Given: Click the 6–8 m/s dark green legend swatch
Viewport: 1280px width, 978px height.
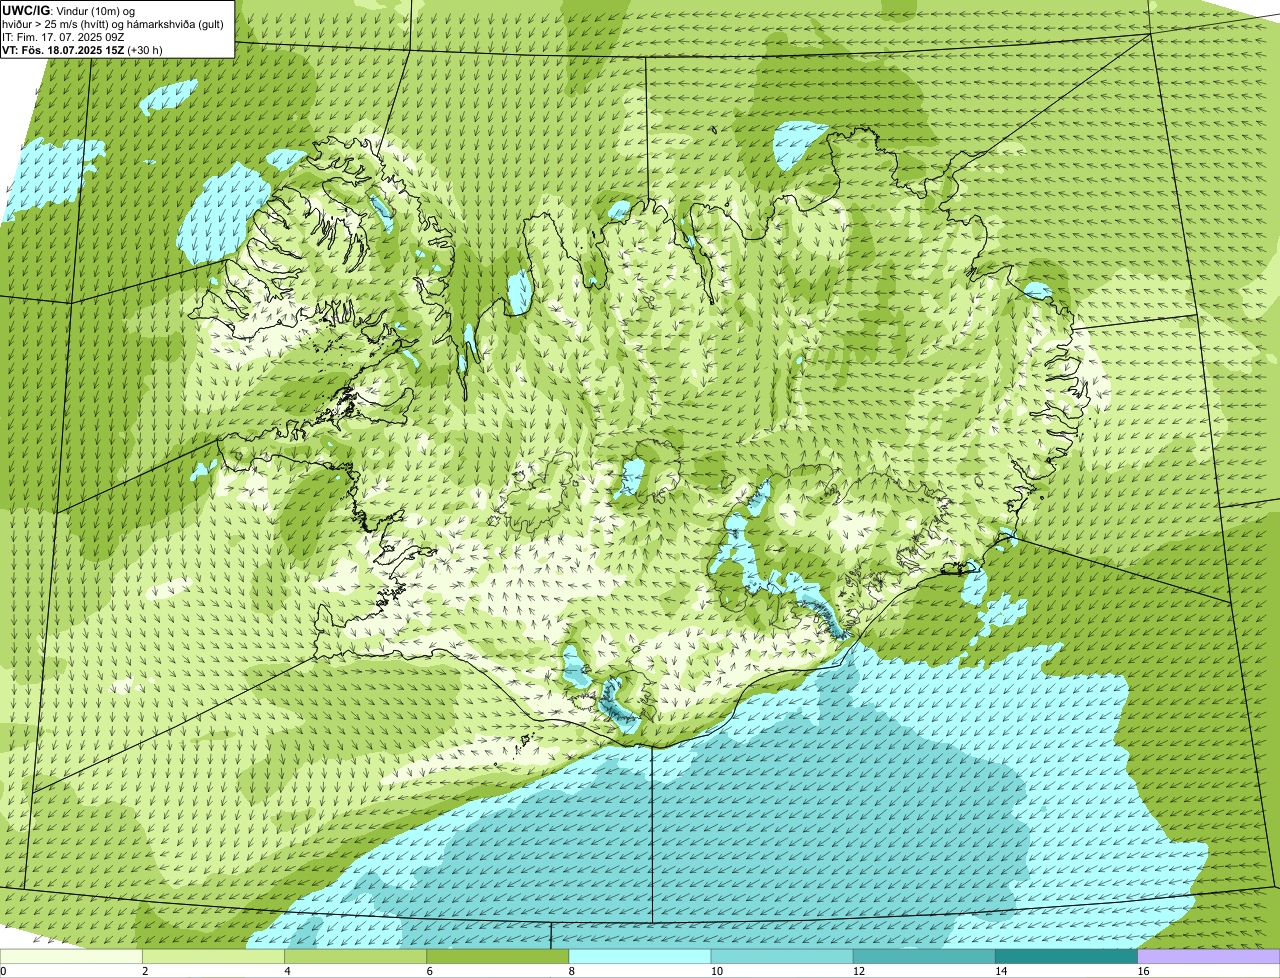Looking at the screenshot, I should coord(498,956).
